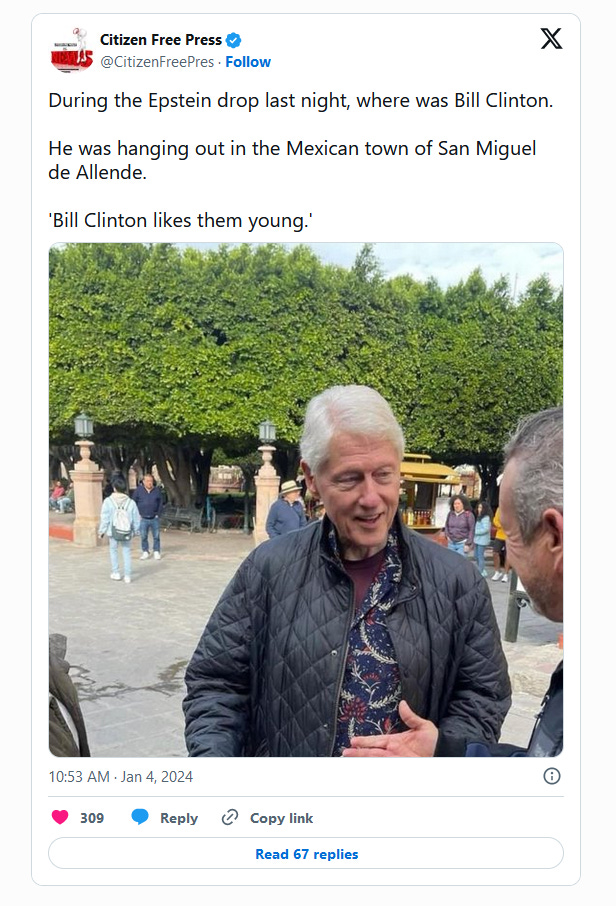Open Read 67 replies
616x906 pixels.
(306, 853)
